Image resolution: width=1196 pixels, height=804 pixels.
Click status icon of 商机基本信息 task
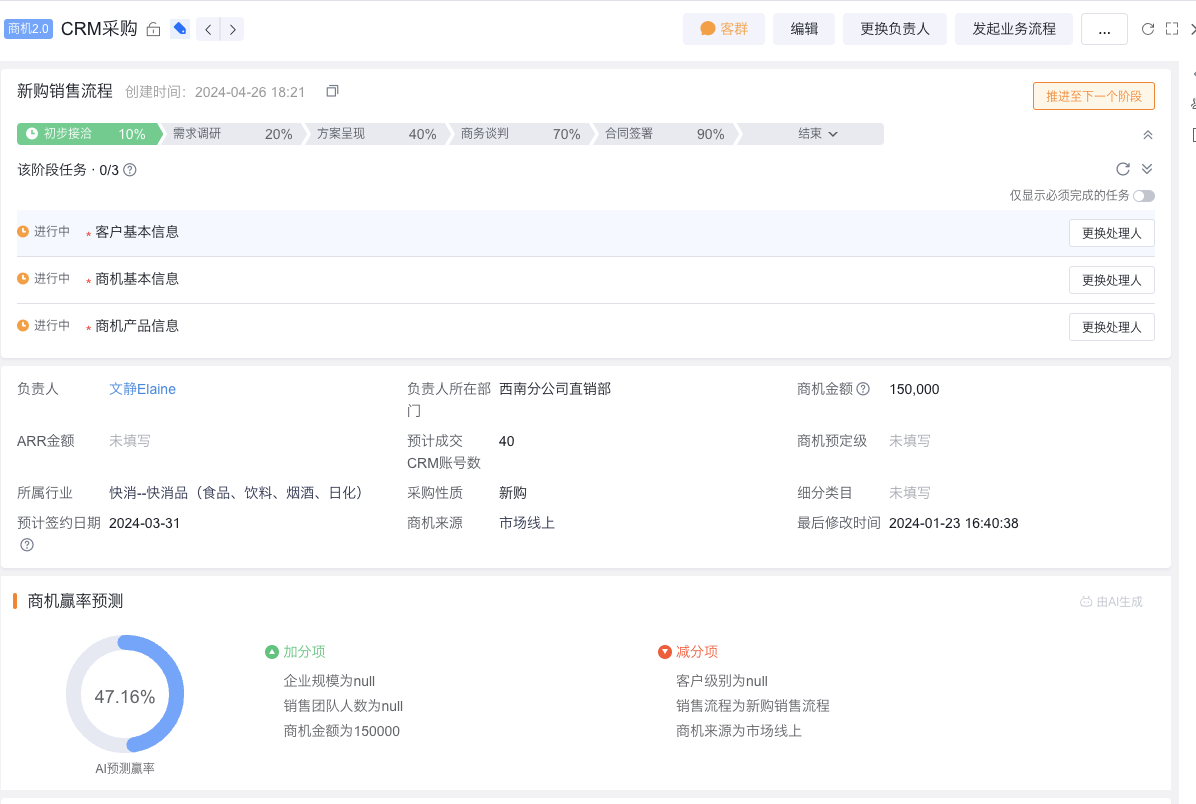23,278
